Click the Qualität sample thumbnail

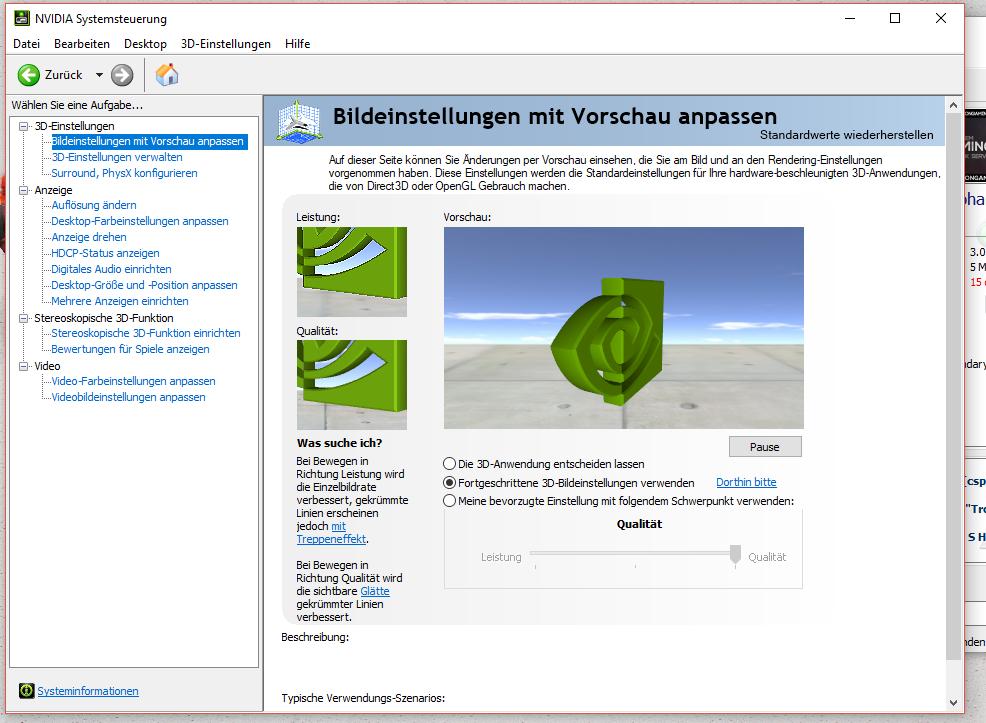tap(352, 385)
